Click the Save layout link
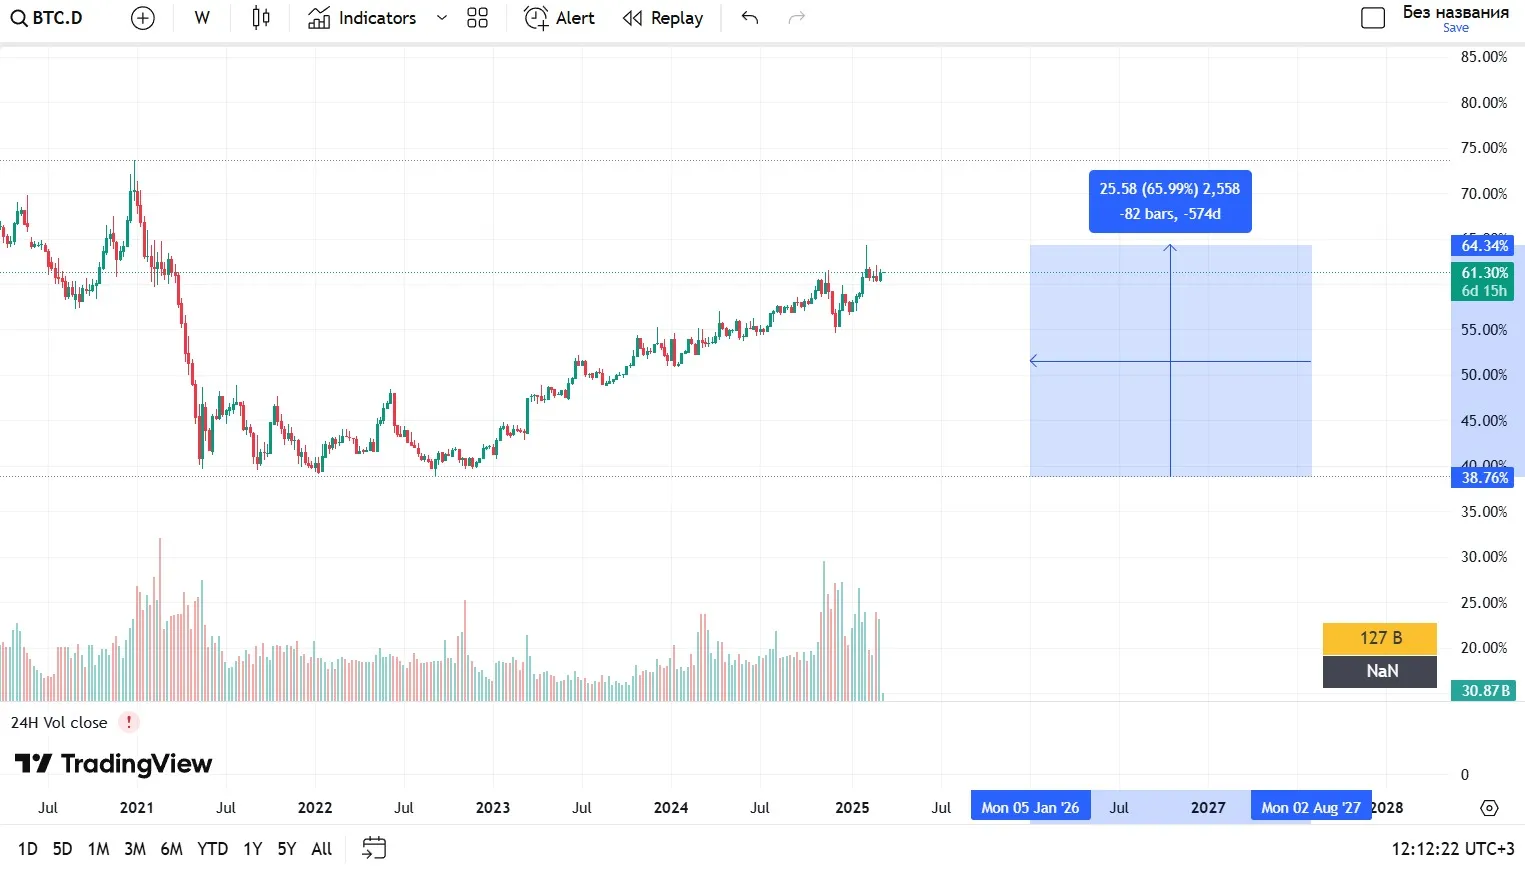1525x870 pixels. (1455, 28)
